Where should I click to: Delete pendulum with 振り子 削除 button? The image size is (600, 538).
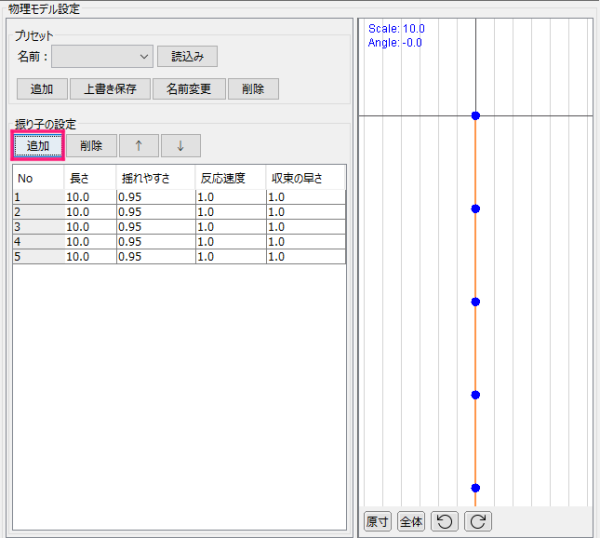(x=91, y=146)
